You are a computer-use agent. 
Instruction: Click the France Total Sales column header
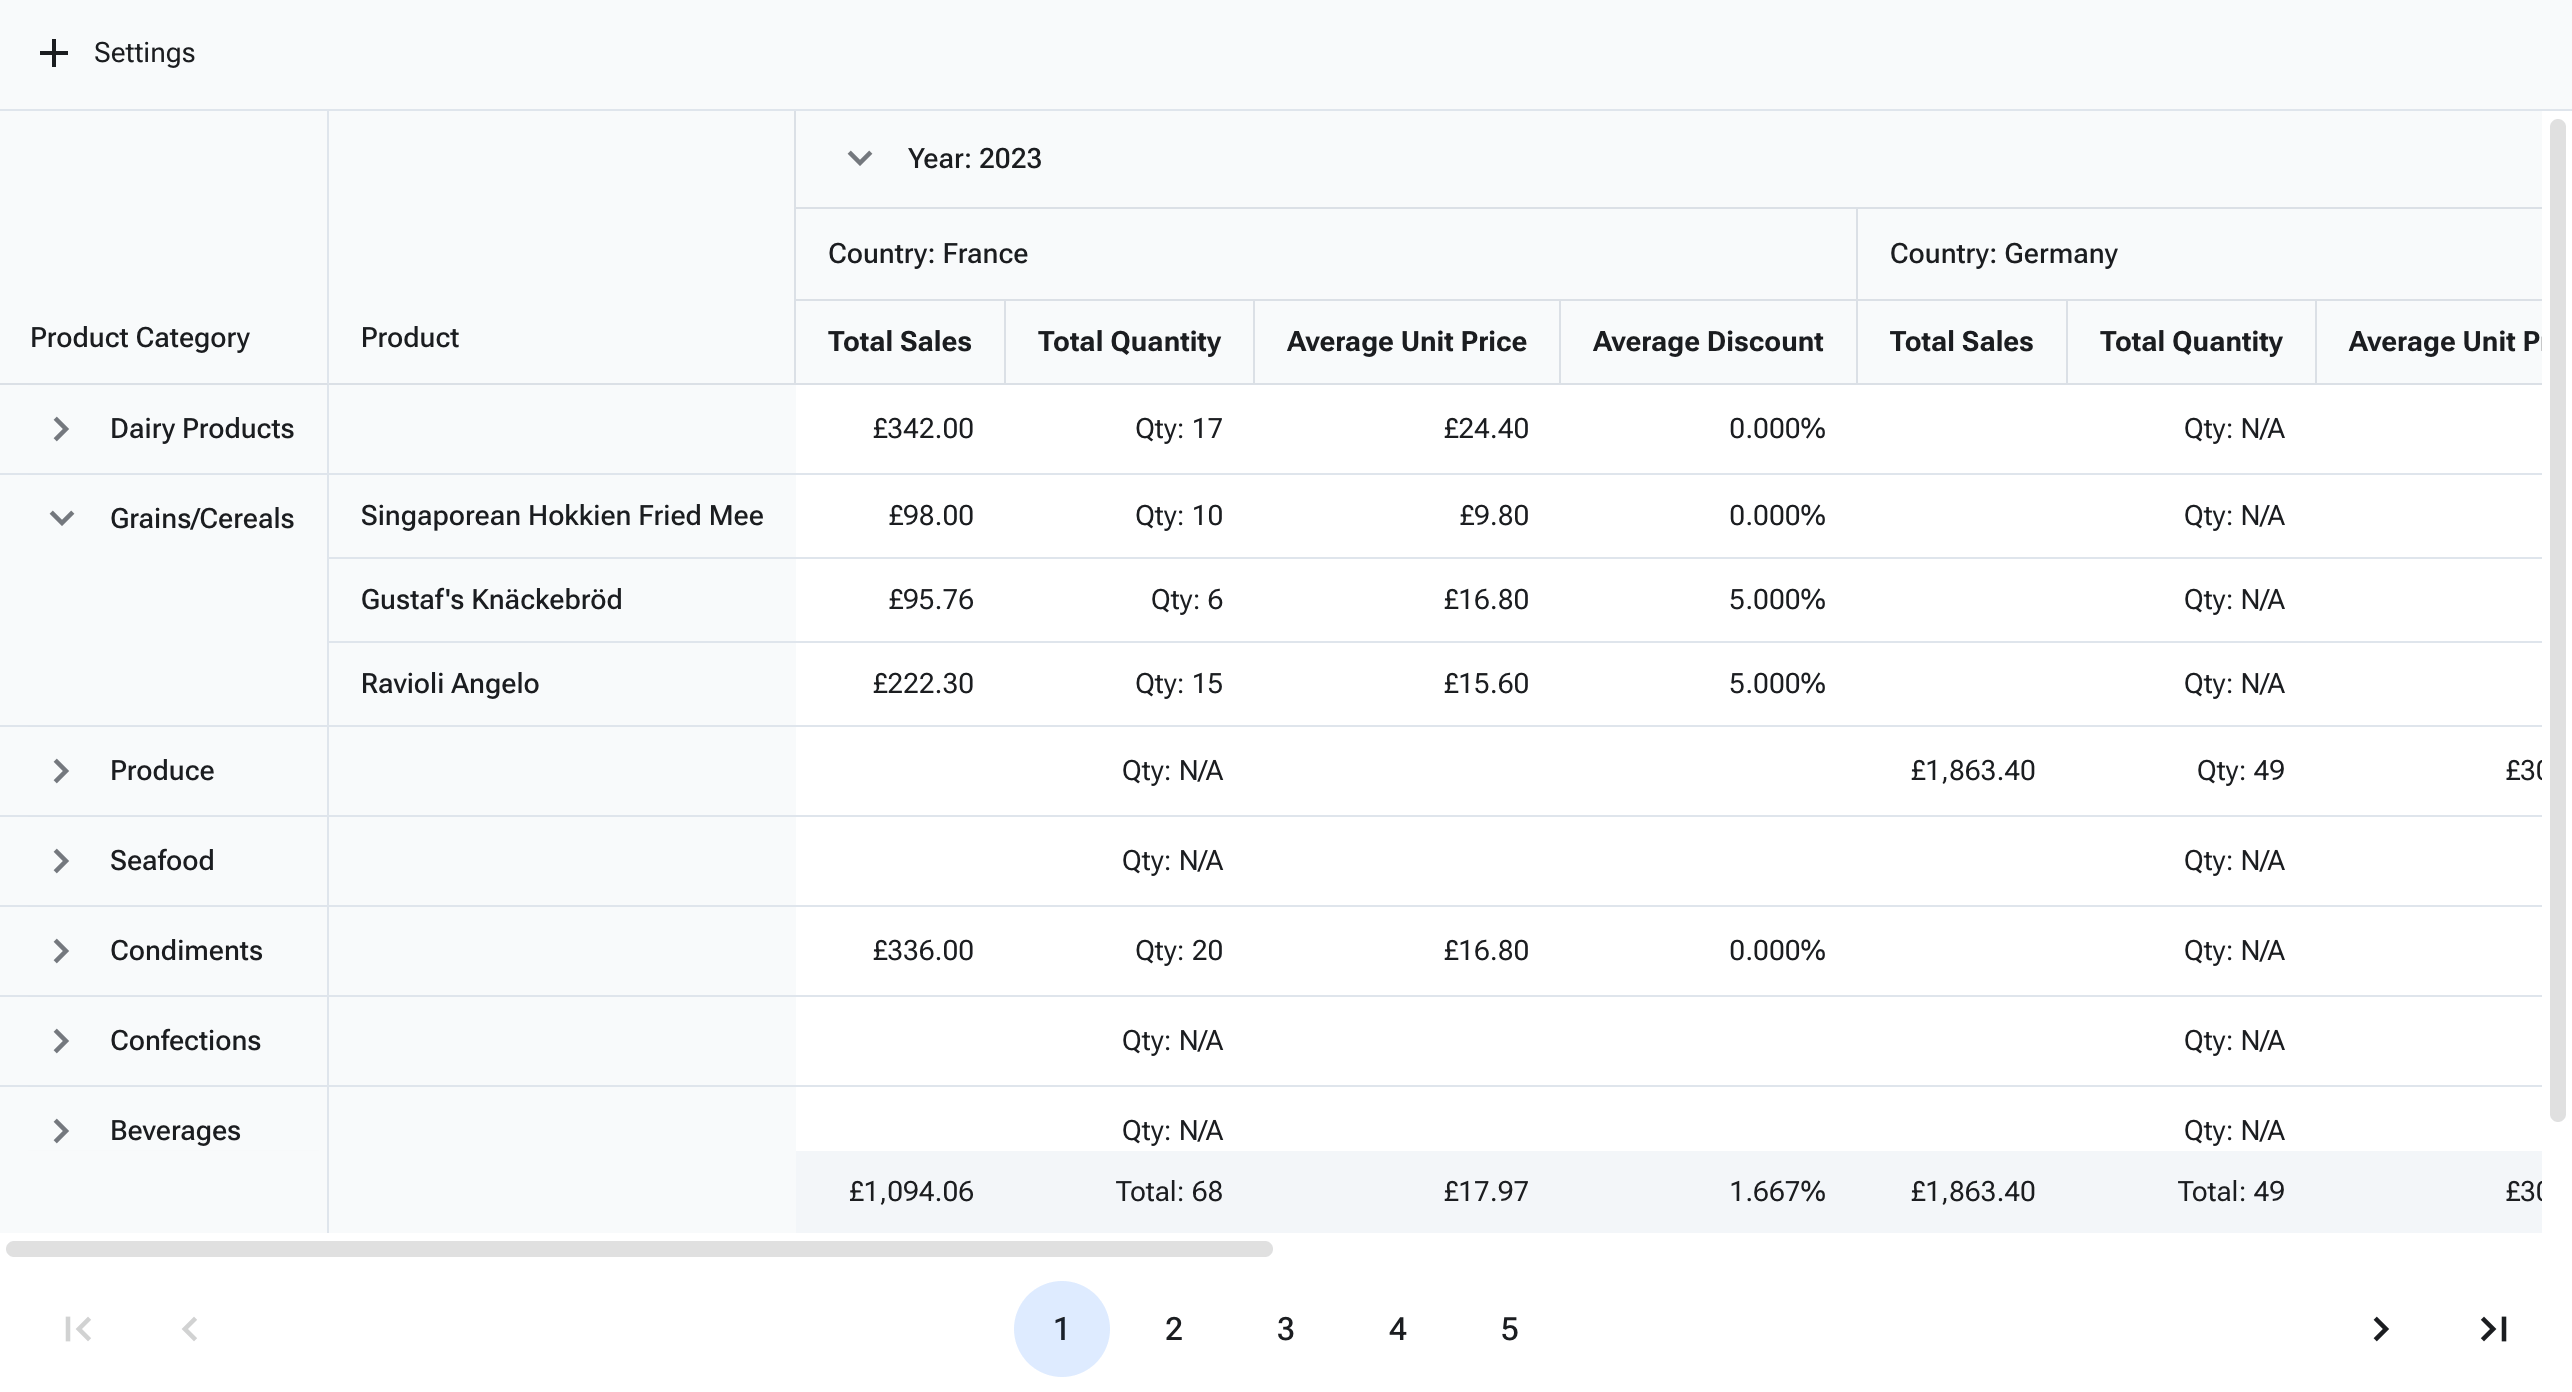click(899, 342)
